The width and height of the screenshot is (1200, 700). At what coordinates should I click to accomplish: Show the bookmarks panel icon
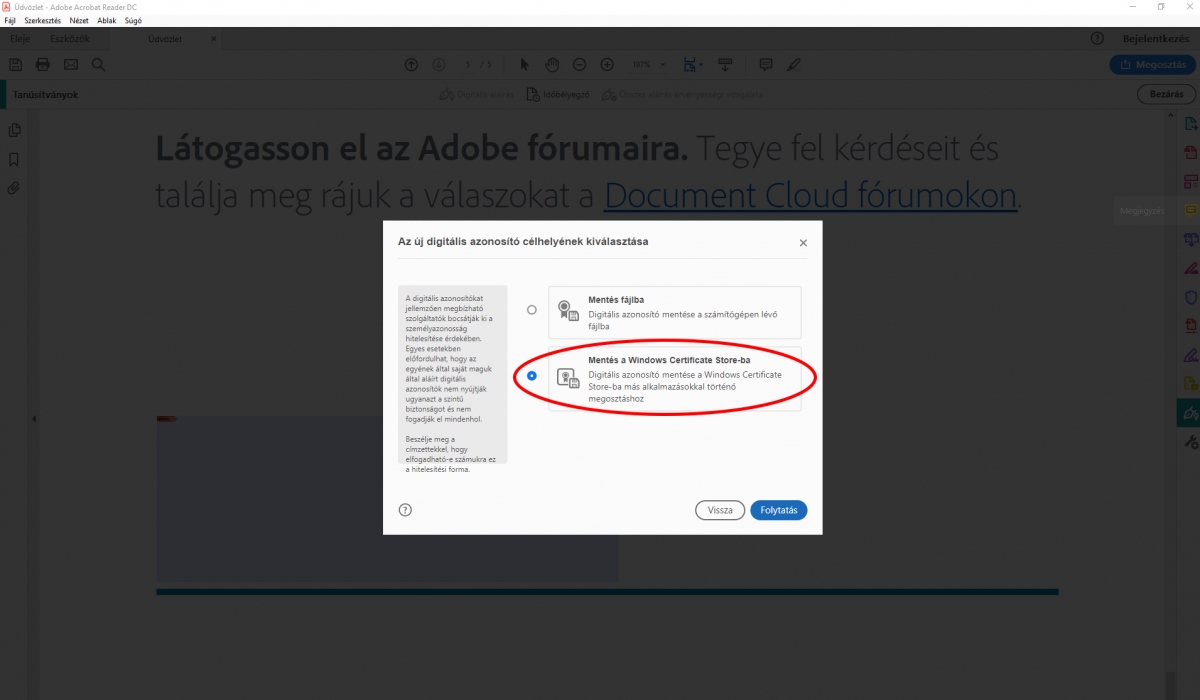(x=15, y=159)
